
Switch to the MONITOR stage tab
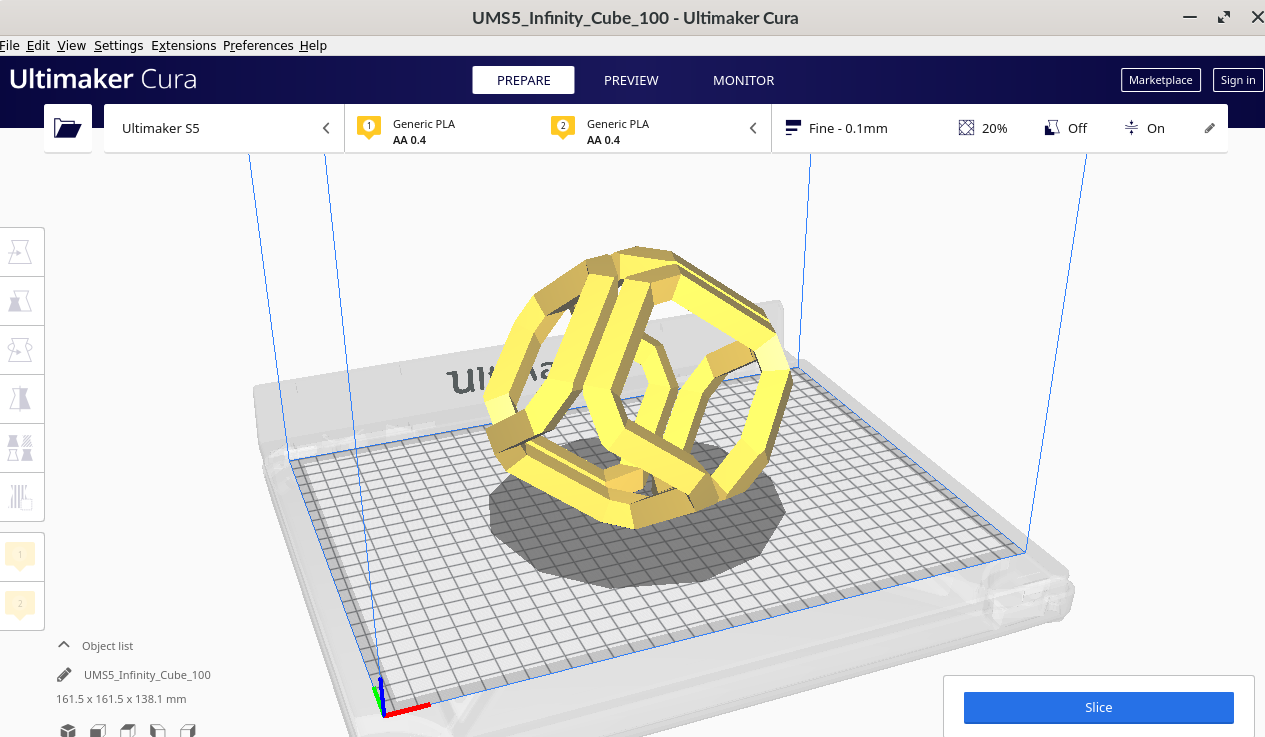tap(743, 80)
